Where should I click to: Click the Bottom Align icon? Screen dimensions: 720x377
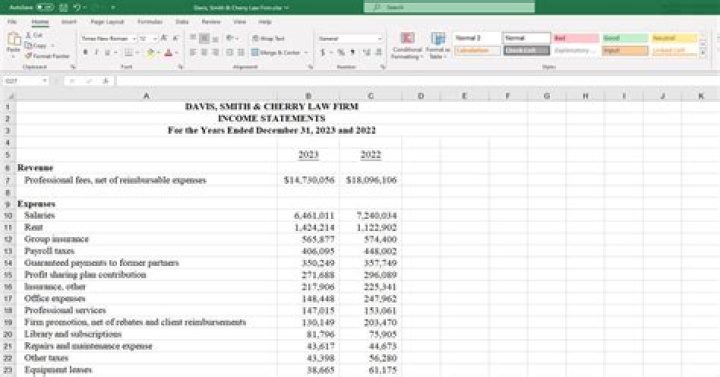[215, 38]
